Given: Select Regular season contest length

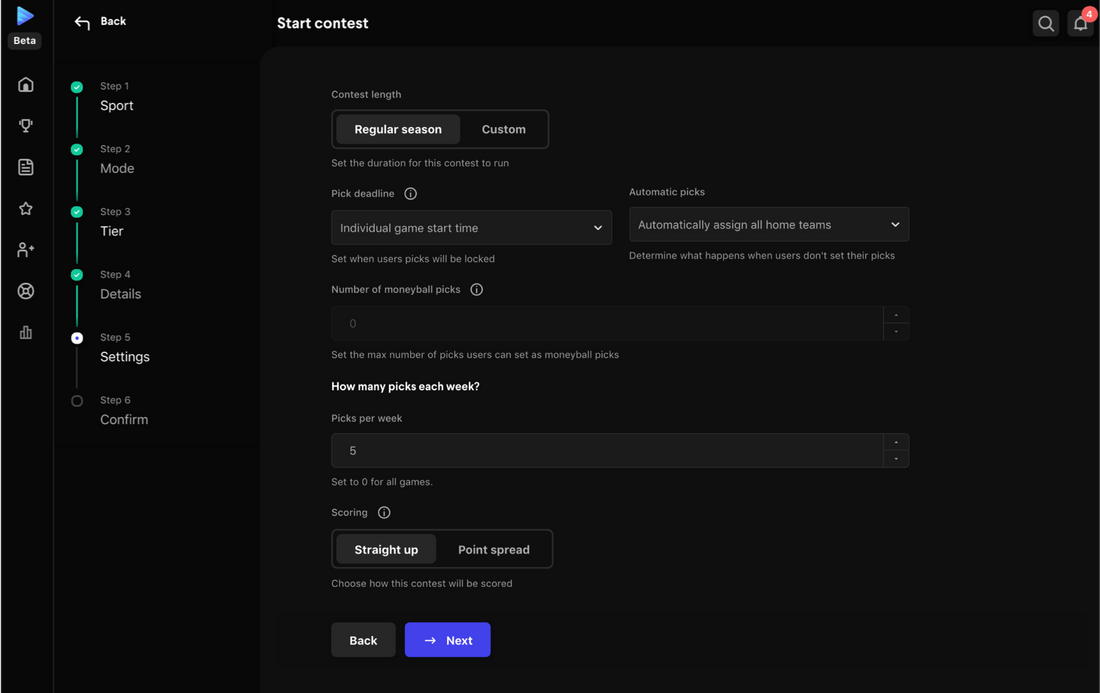Looking at the screenshot, I should coord(398,129).
